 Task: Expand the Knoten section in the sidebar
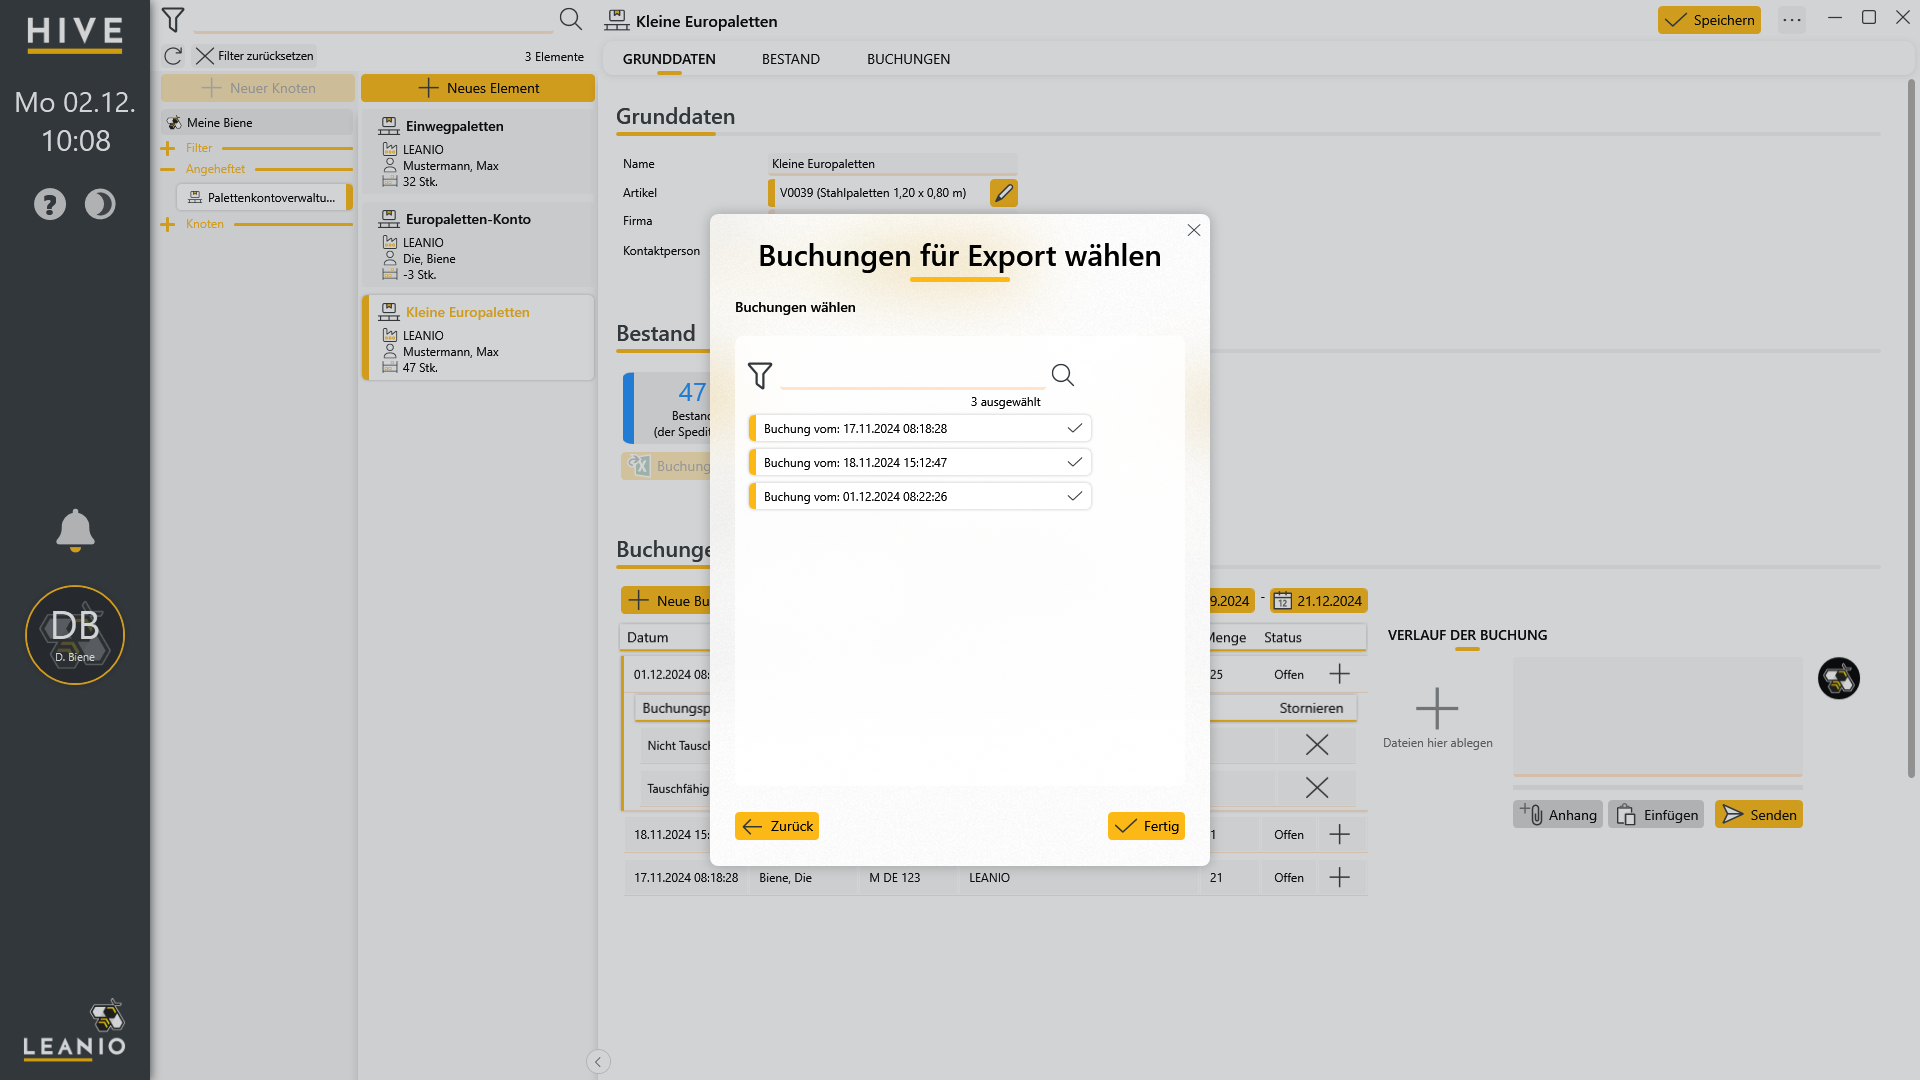point(168,224)
